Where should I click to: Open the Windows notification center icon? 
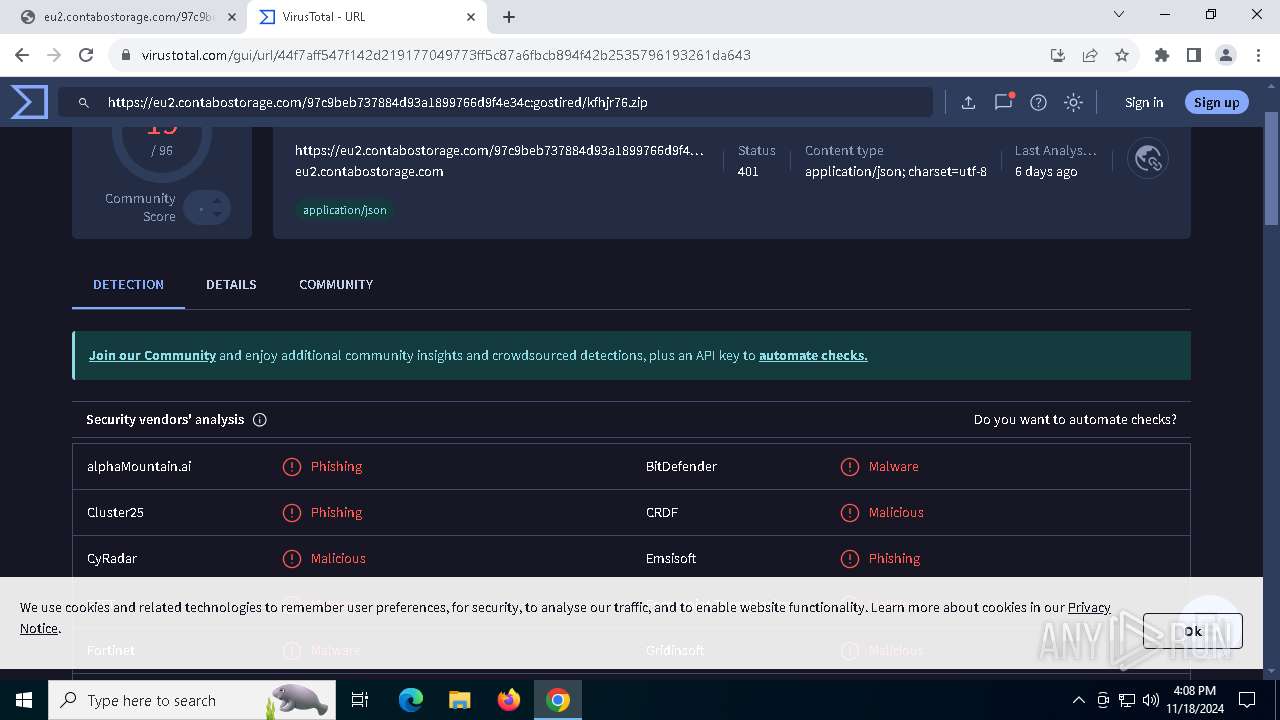click(1247, 700)
